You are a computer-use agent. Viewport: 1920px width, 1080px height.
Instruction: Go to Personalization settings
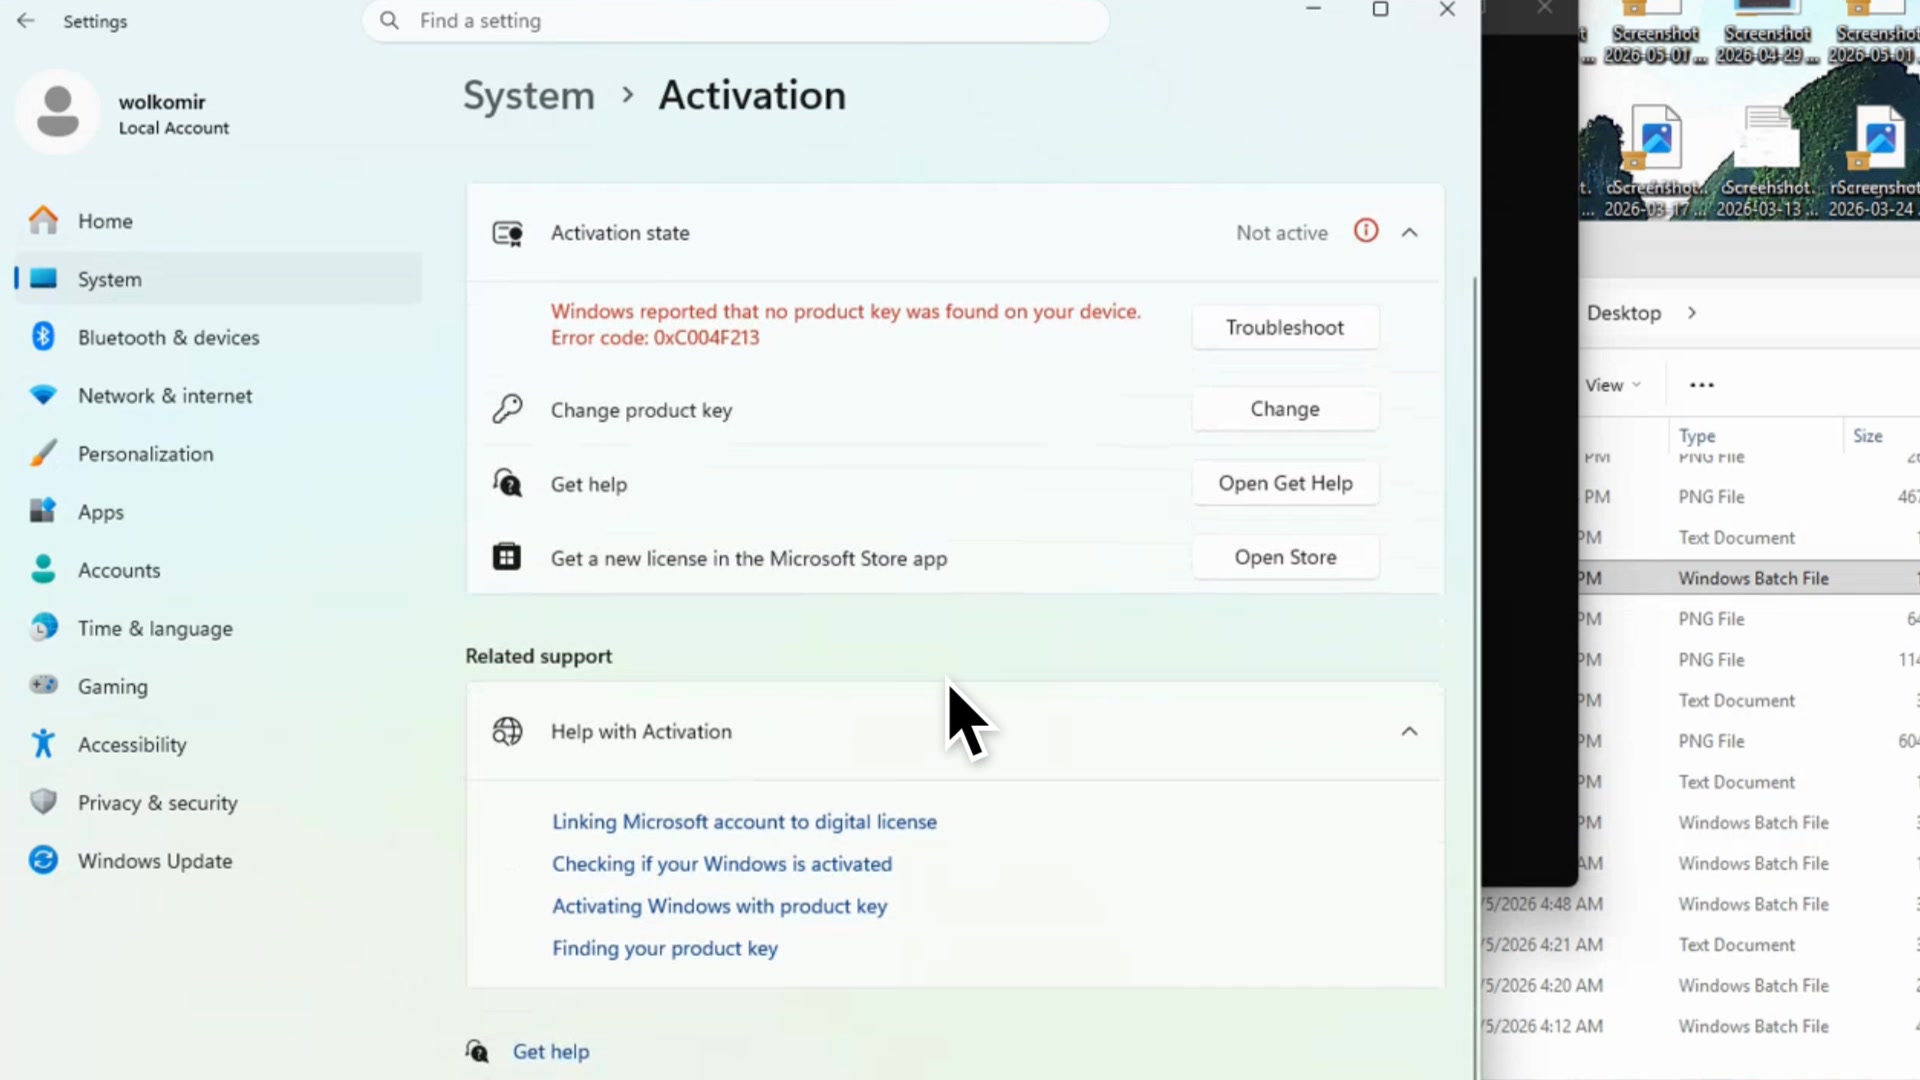coord(218,454)
